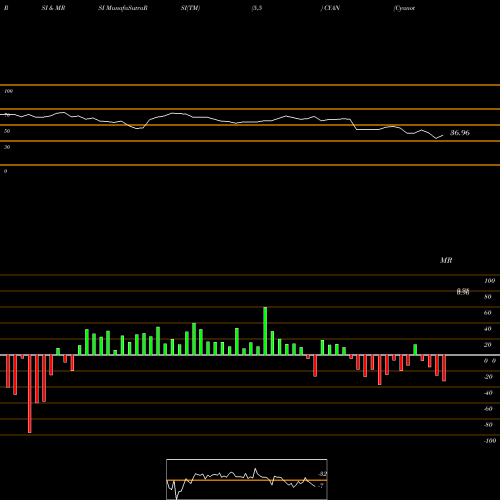Click the -60 axis label on MR panel
The image size is (500, 500).
488,409
